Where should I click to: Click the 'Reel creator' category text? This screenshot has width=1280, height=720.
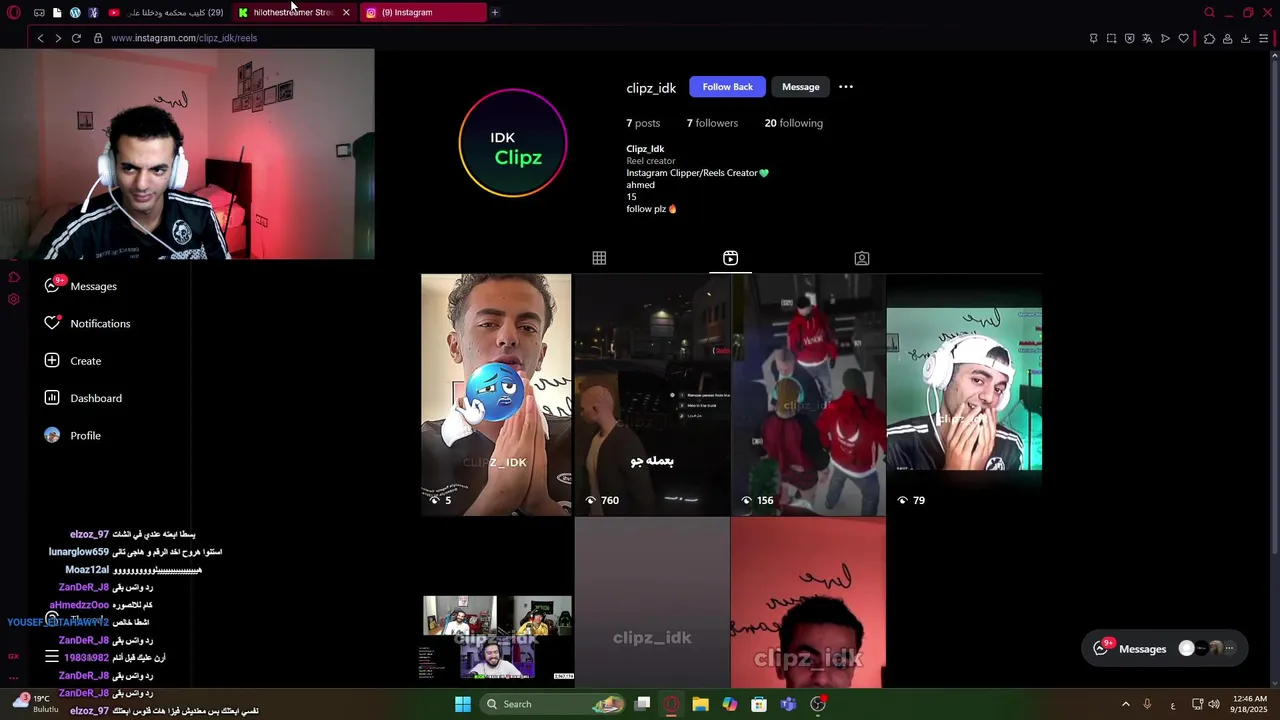pyautogui.click(x=651, y=161)
